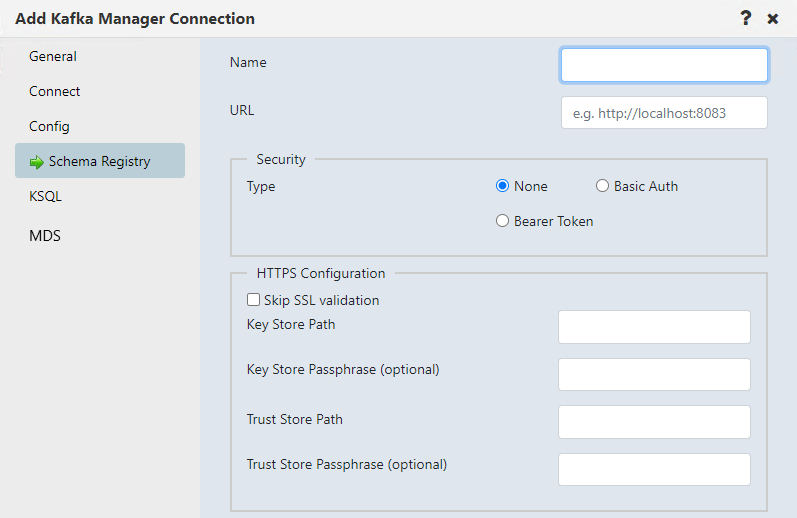Click the Security group title

click(x=281, y=159)
